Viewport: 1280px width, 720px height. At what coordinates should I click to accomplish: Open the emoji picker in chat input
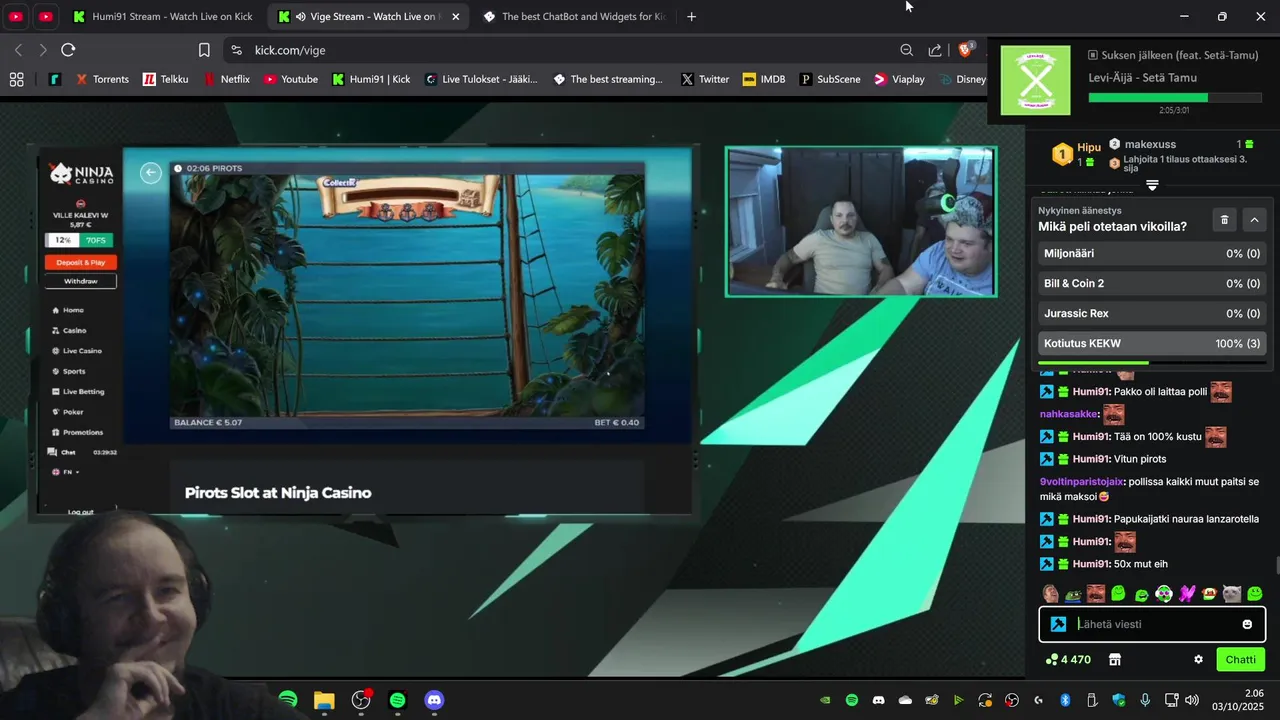(1247, 624)
